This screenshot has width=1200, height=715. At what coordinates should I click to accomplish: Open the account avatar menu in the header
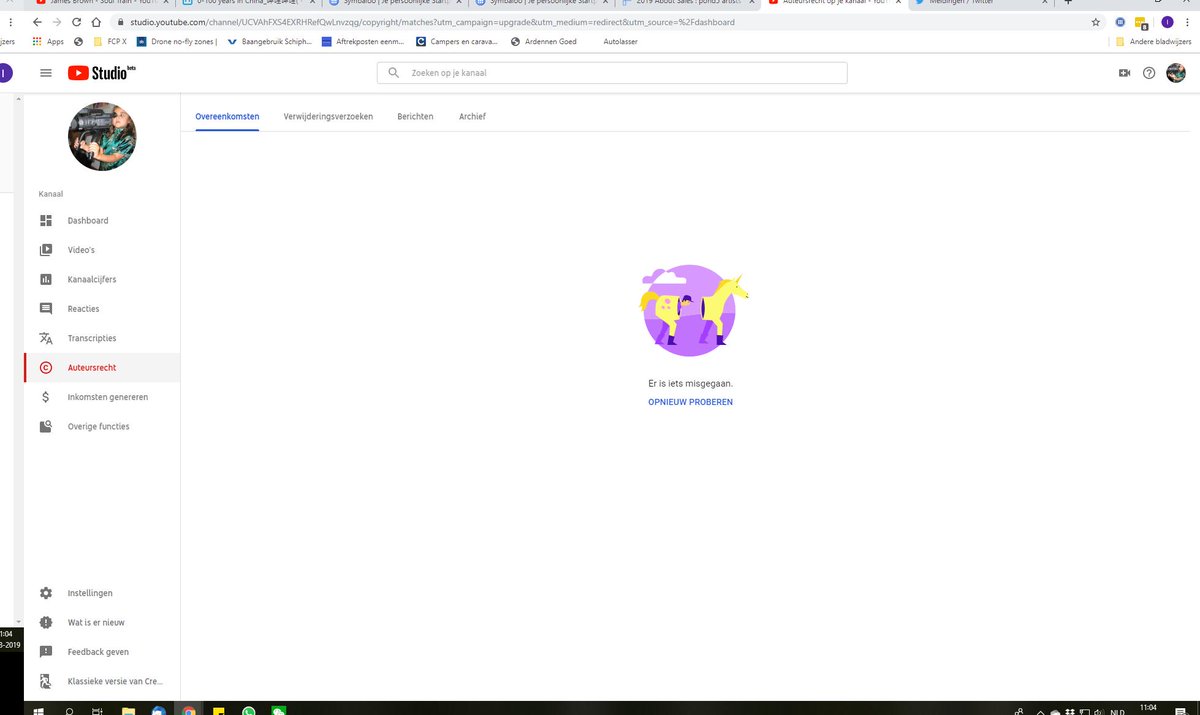click(1176, 73)
